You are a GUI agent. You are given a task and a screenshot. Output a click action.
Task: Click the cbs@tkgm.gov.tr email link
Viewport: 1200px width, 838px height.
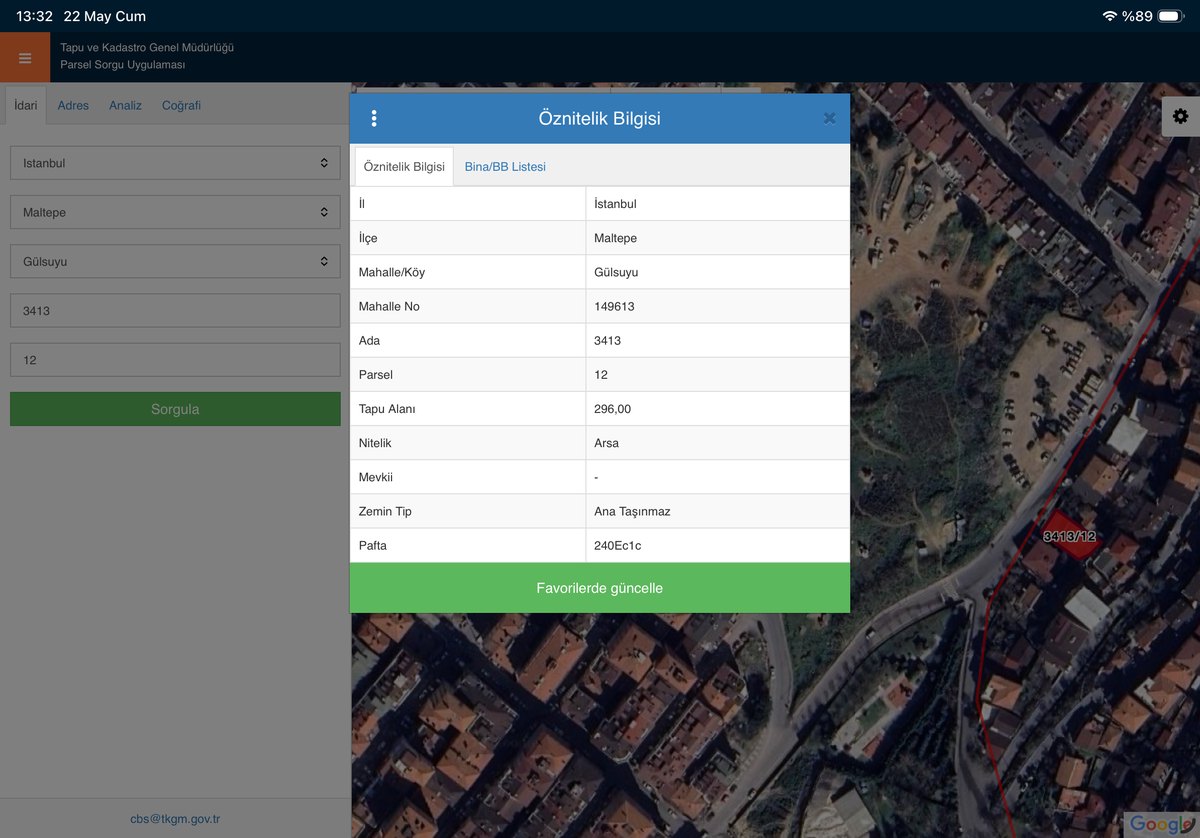(175, 819)
